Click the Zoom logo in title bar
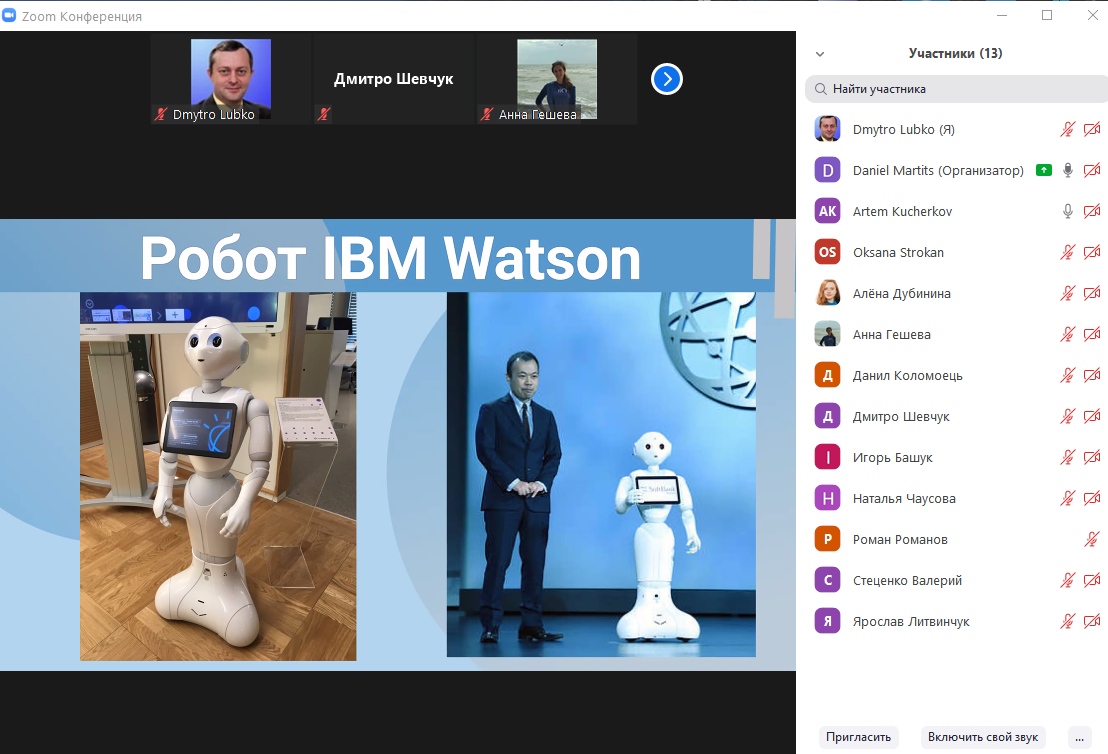 [10, 16]
